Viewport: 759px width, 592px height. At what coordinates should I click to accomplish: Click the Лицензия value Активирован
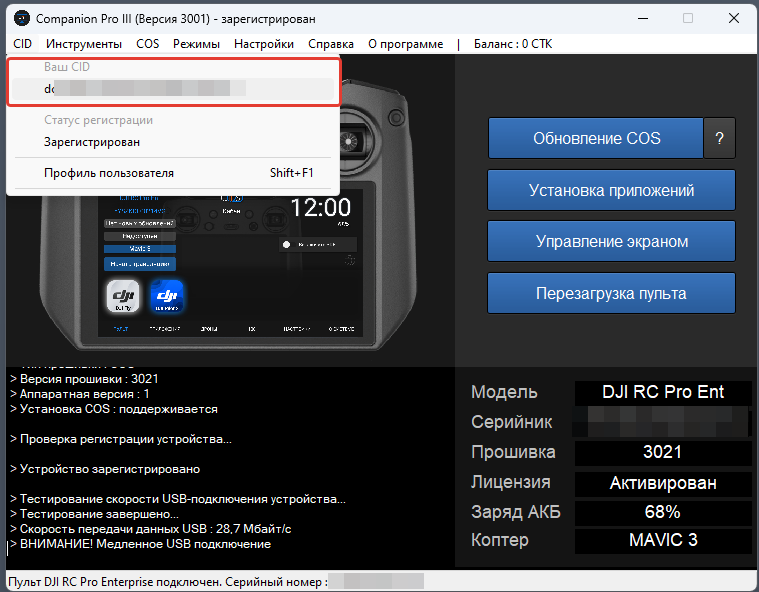pos(663,483)
